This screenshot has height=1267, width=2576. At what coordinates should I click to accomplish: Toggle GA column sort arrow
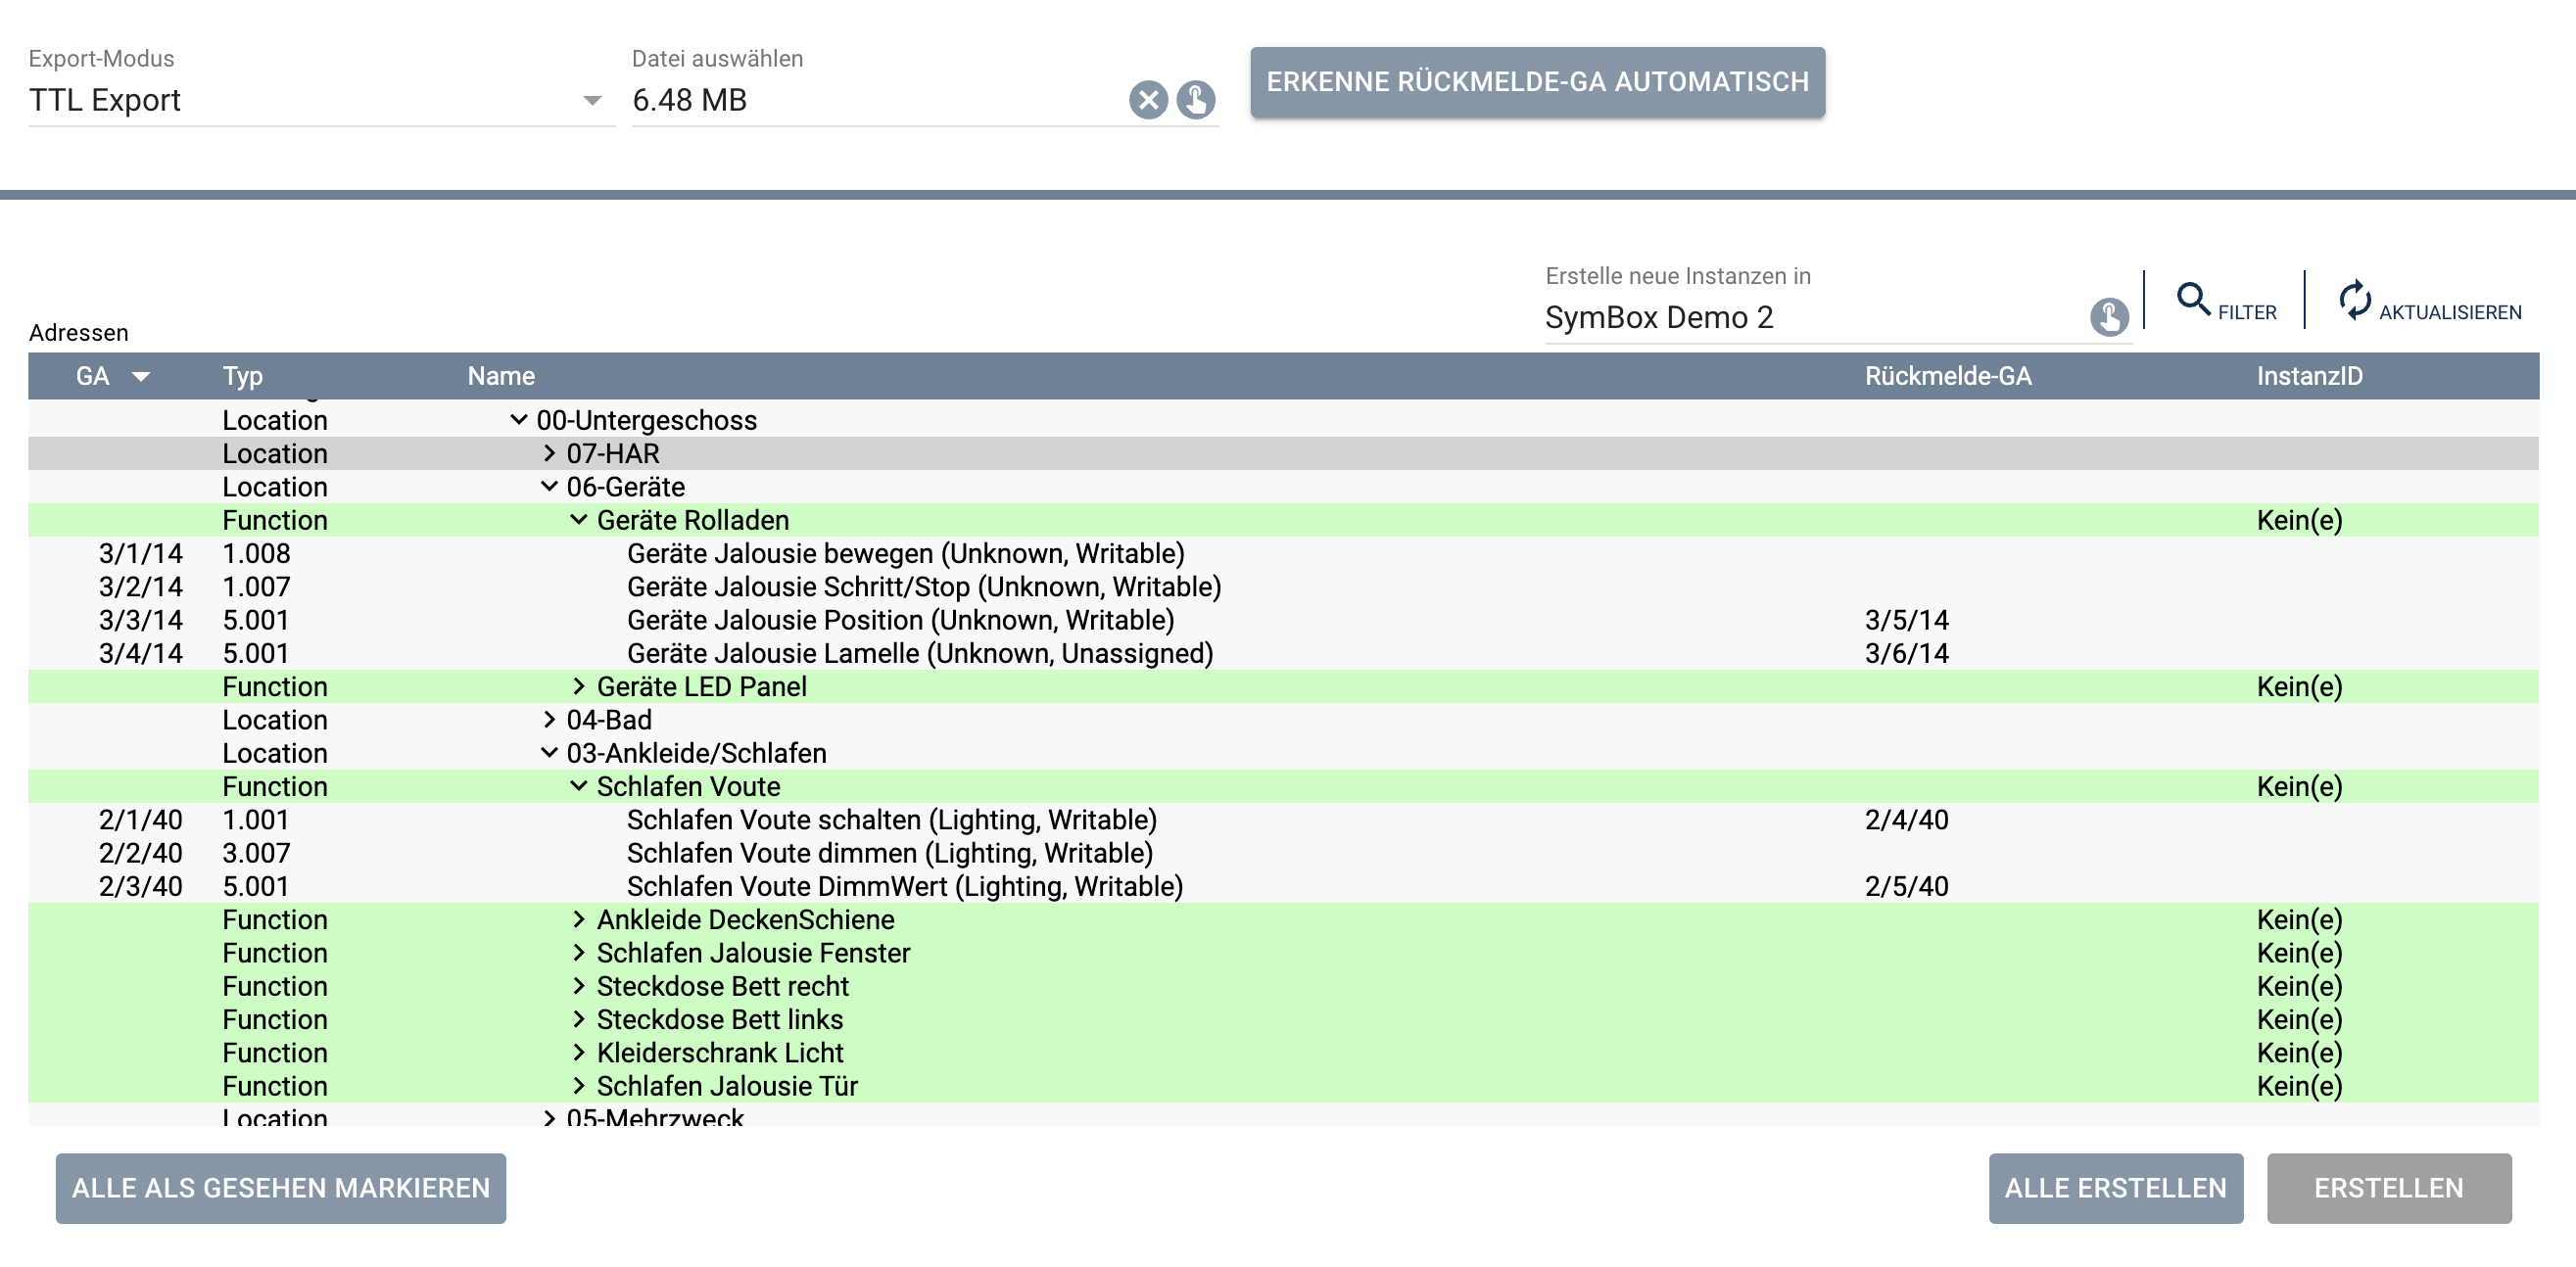(141, 377)
